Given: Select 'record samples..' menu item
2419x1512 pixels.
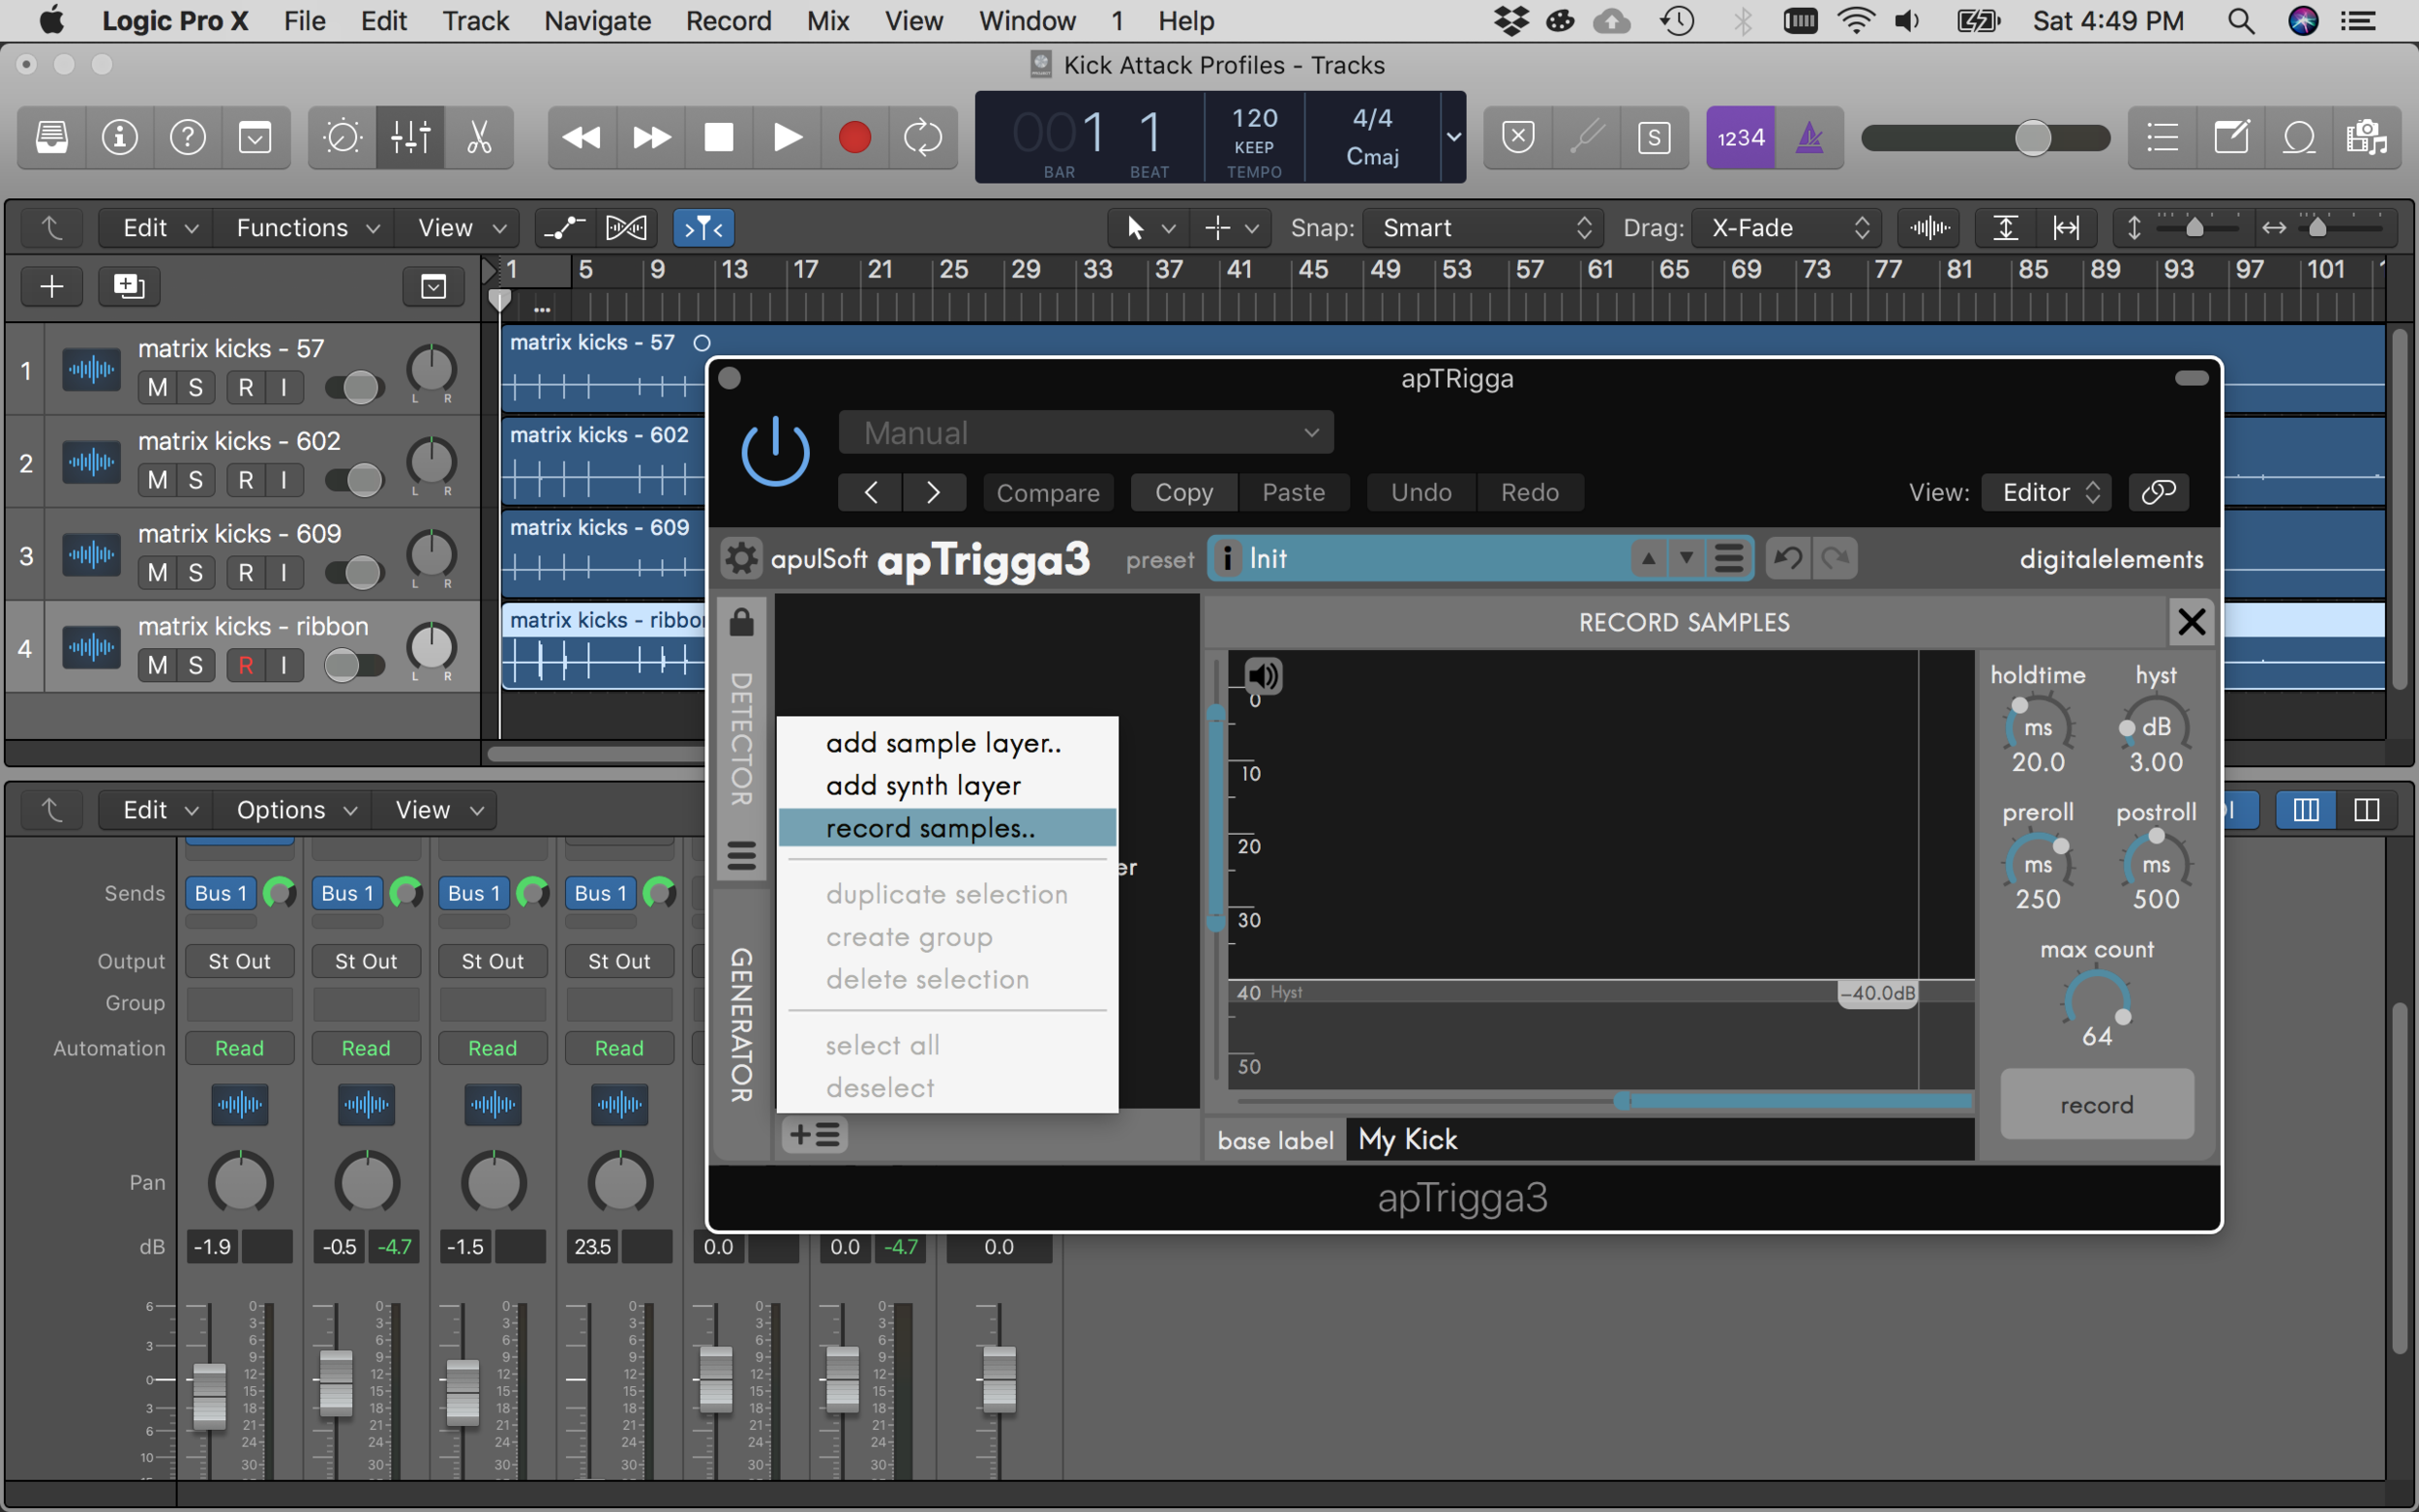Looking at the screenshot, I should pos(947,828).
